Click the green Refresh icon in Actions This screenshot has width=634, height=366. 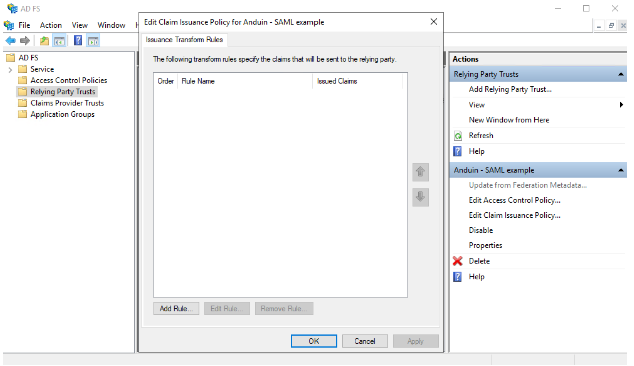(458, 135)
